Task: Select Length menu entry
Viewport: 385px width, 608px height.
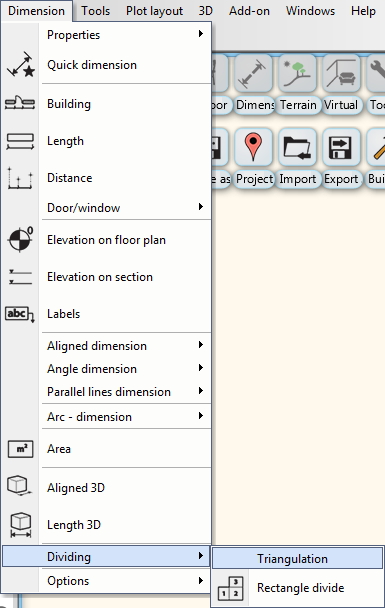Action: 107,141
